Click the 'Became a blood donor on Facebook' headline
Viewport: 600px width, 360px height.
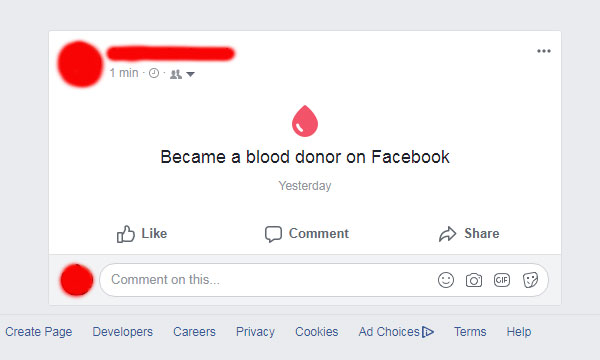[305, 157]
